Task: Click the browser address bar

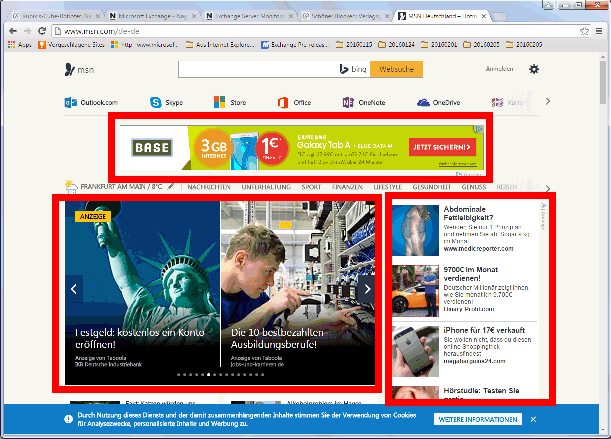Action: click(320, 31)
